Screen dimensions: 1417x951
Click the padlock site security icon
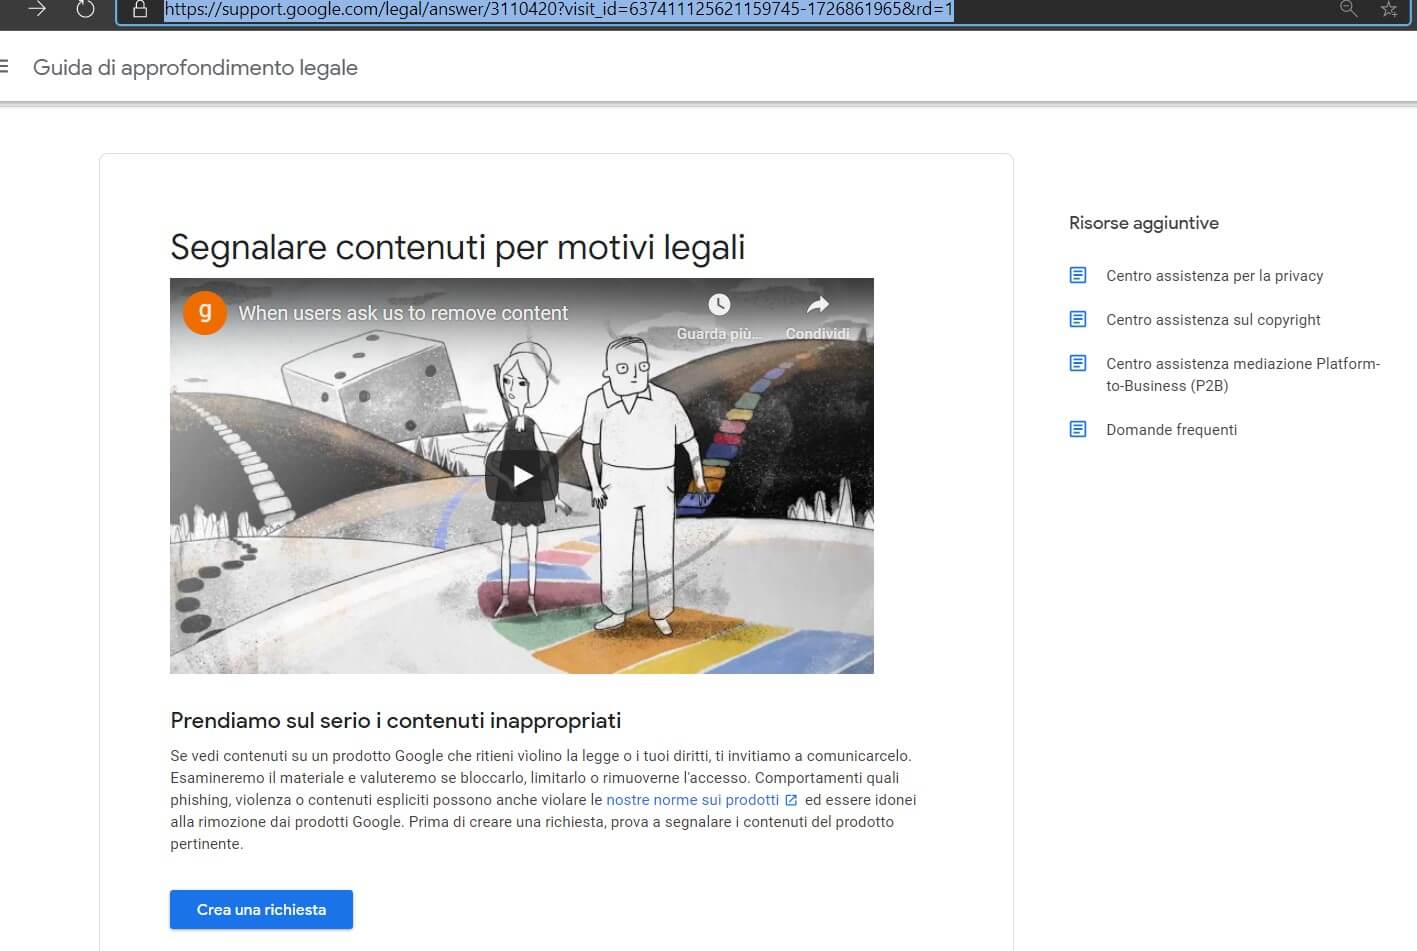140,10
